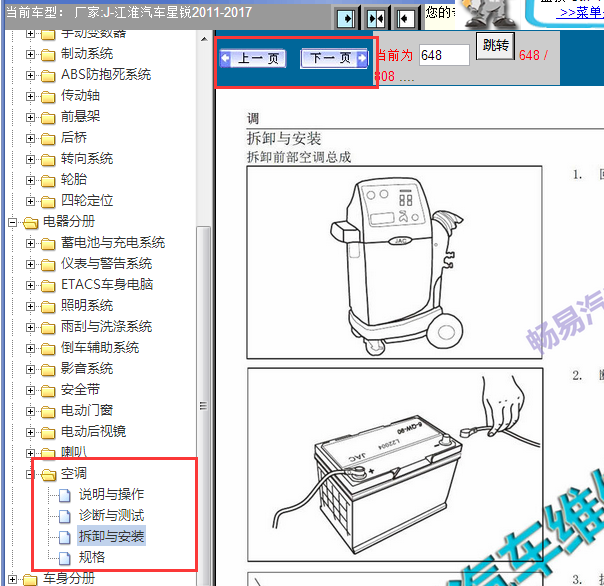Click the open 空调 folder icon
Image resolution: width=604 pixels, height=586 pixels.
tap(49, 475)
